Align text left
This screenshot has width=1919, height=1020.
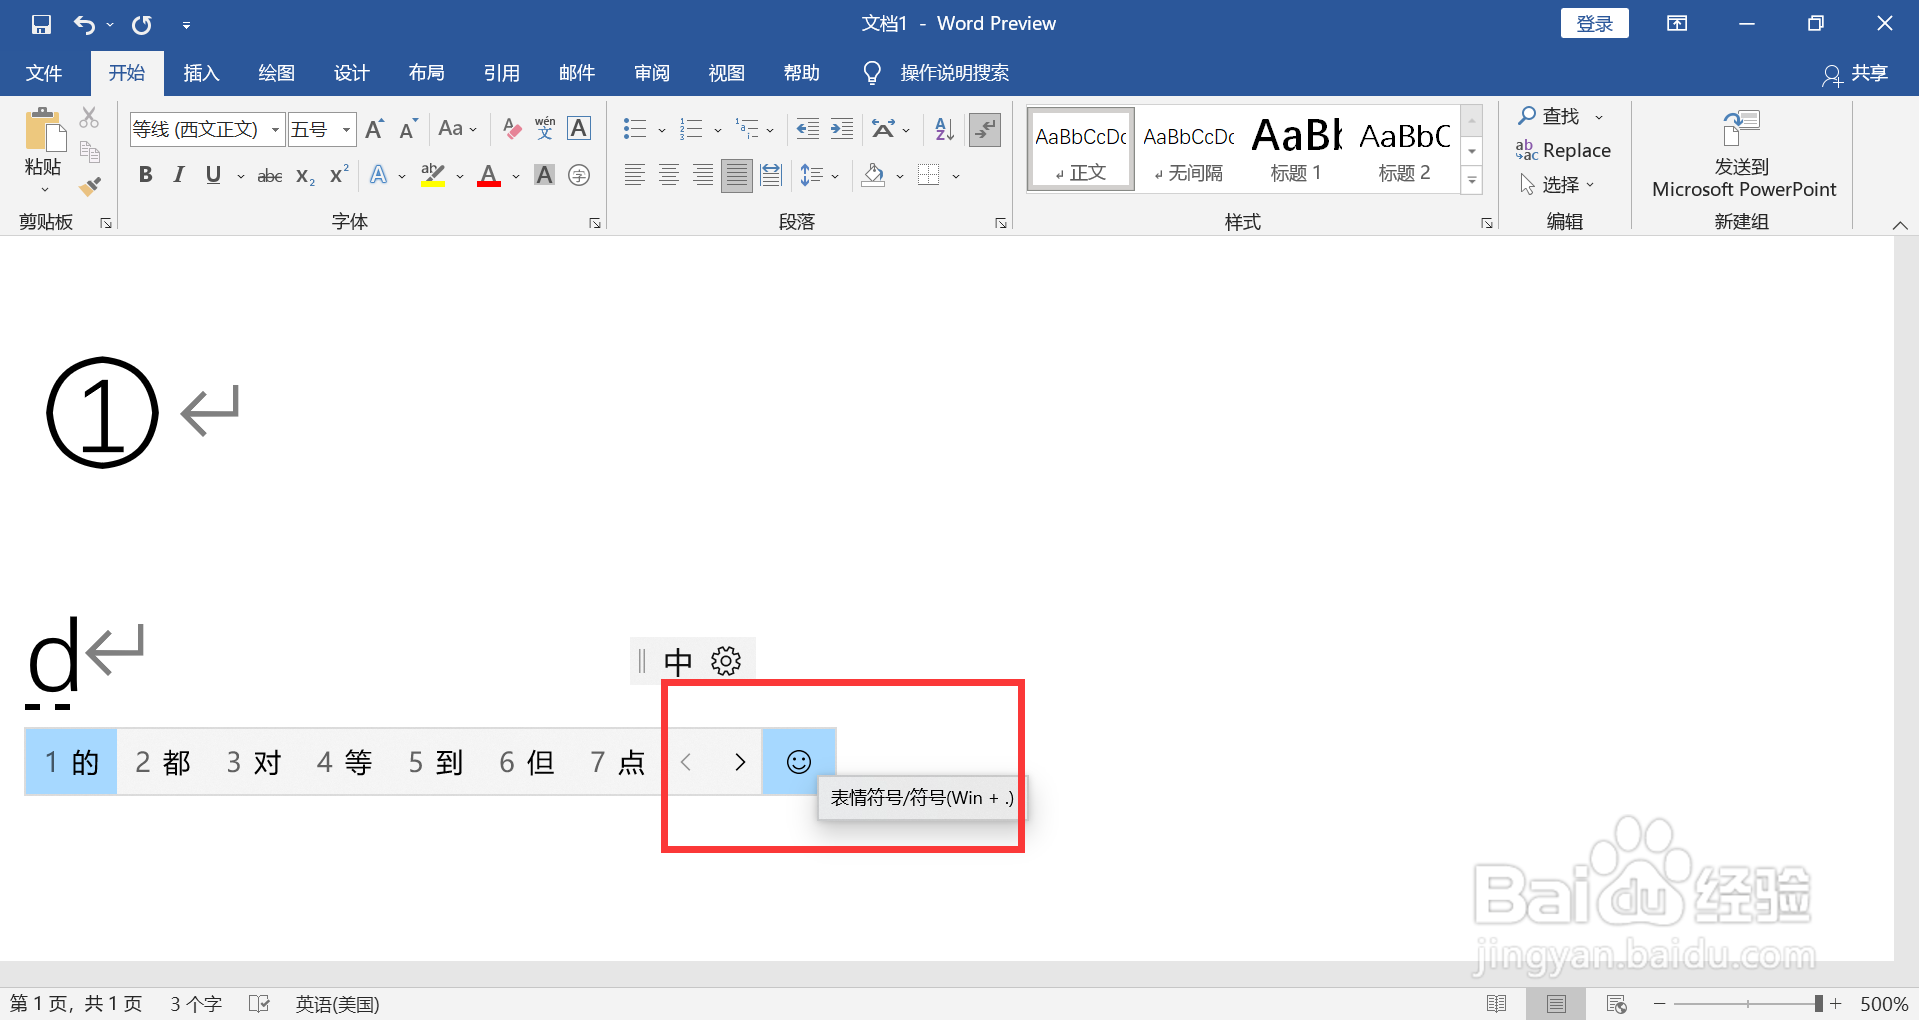pyautogui.click(x=635, y=176)
